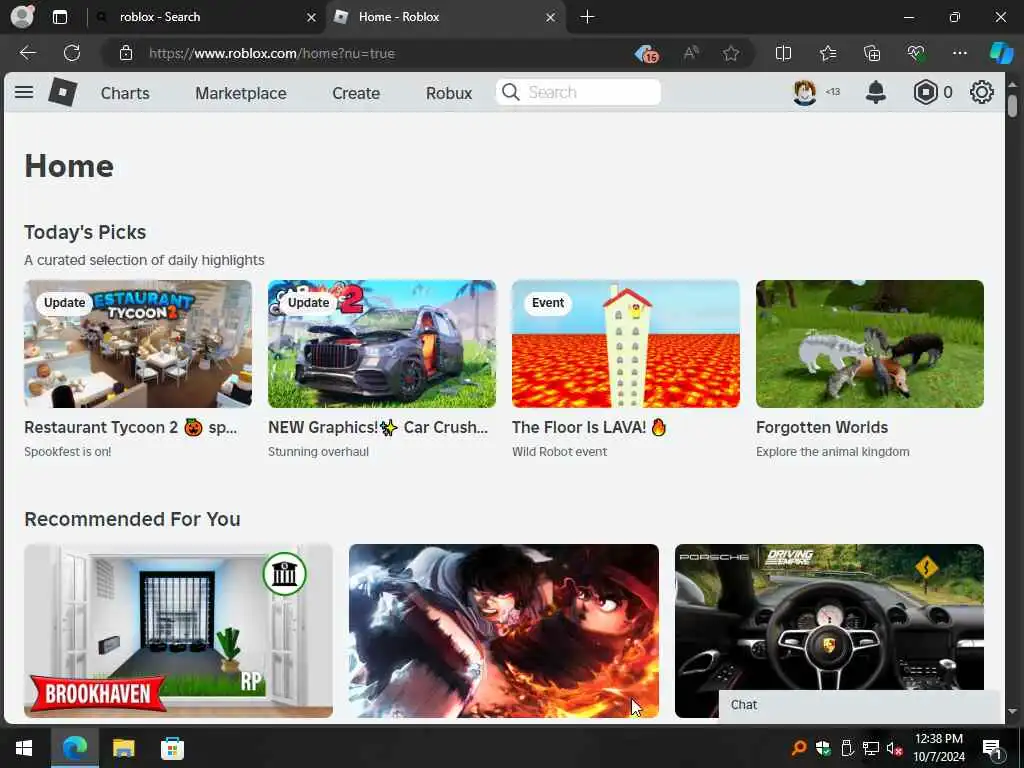This screenshot has height=768, width=1024.
Task: Click the muted volume tray icon
Action: pyautogui.click(x=895, y=748)
